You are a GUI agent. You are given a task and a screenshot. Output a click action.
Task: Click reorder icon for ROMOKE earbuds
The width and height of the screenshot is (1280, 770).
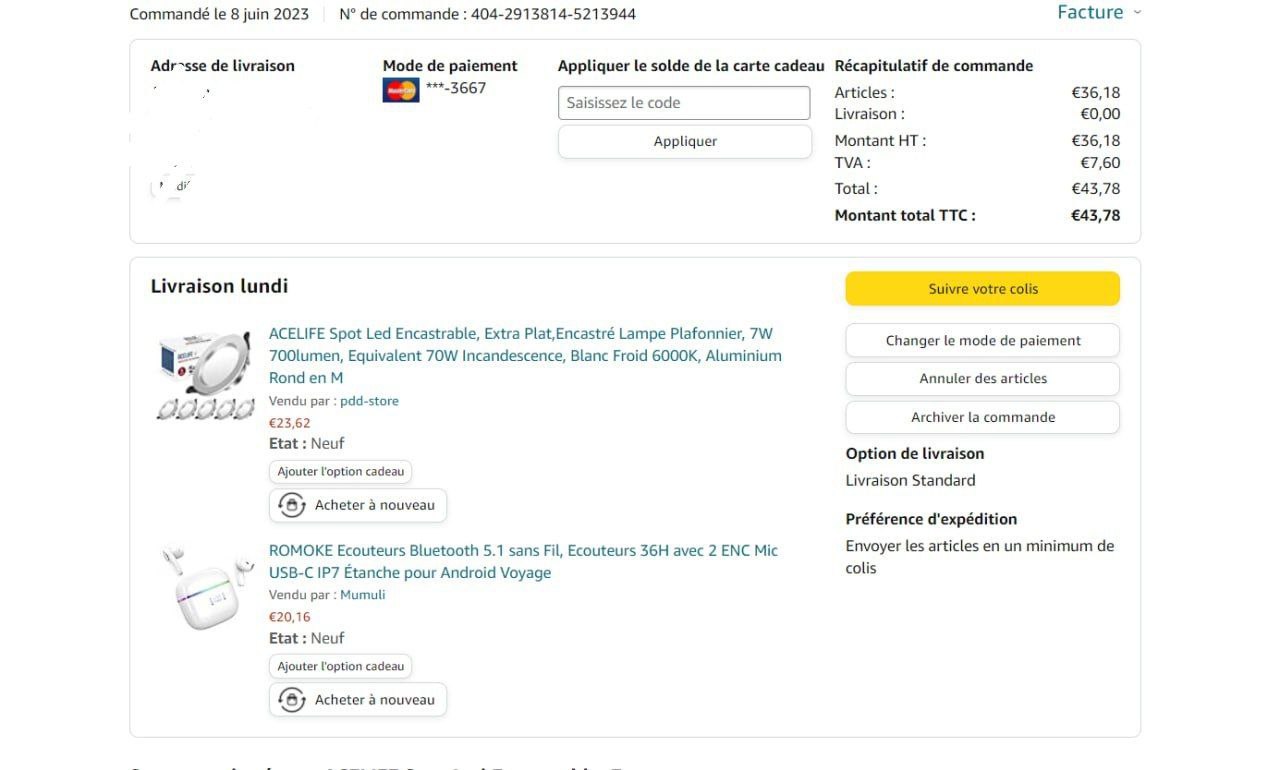291,700
